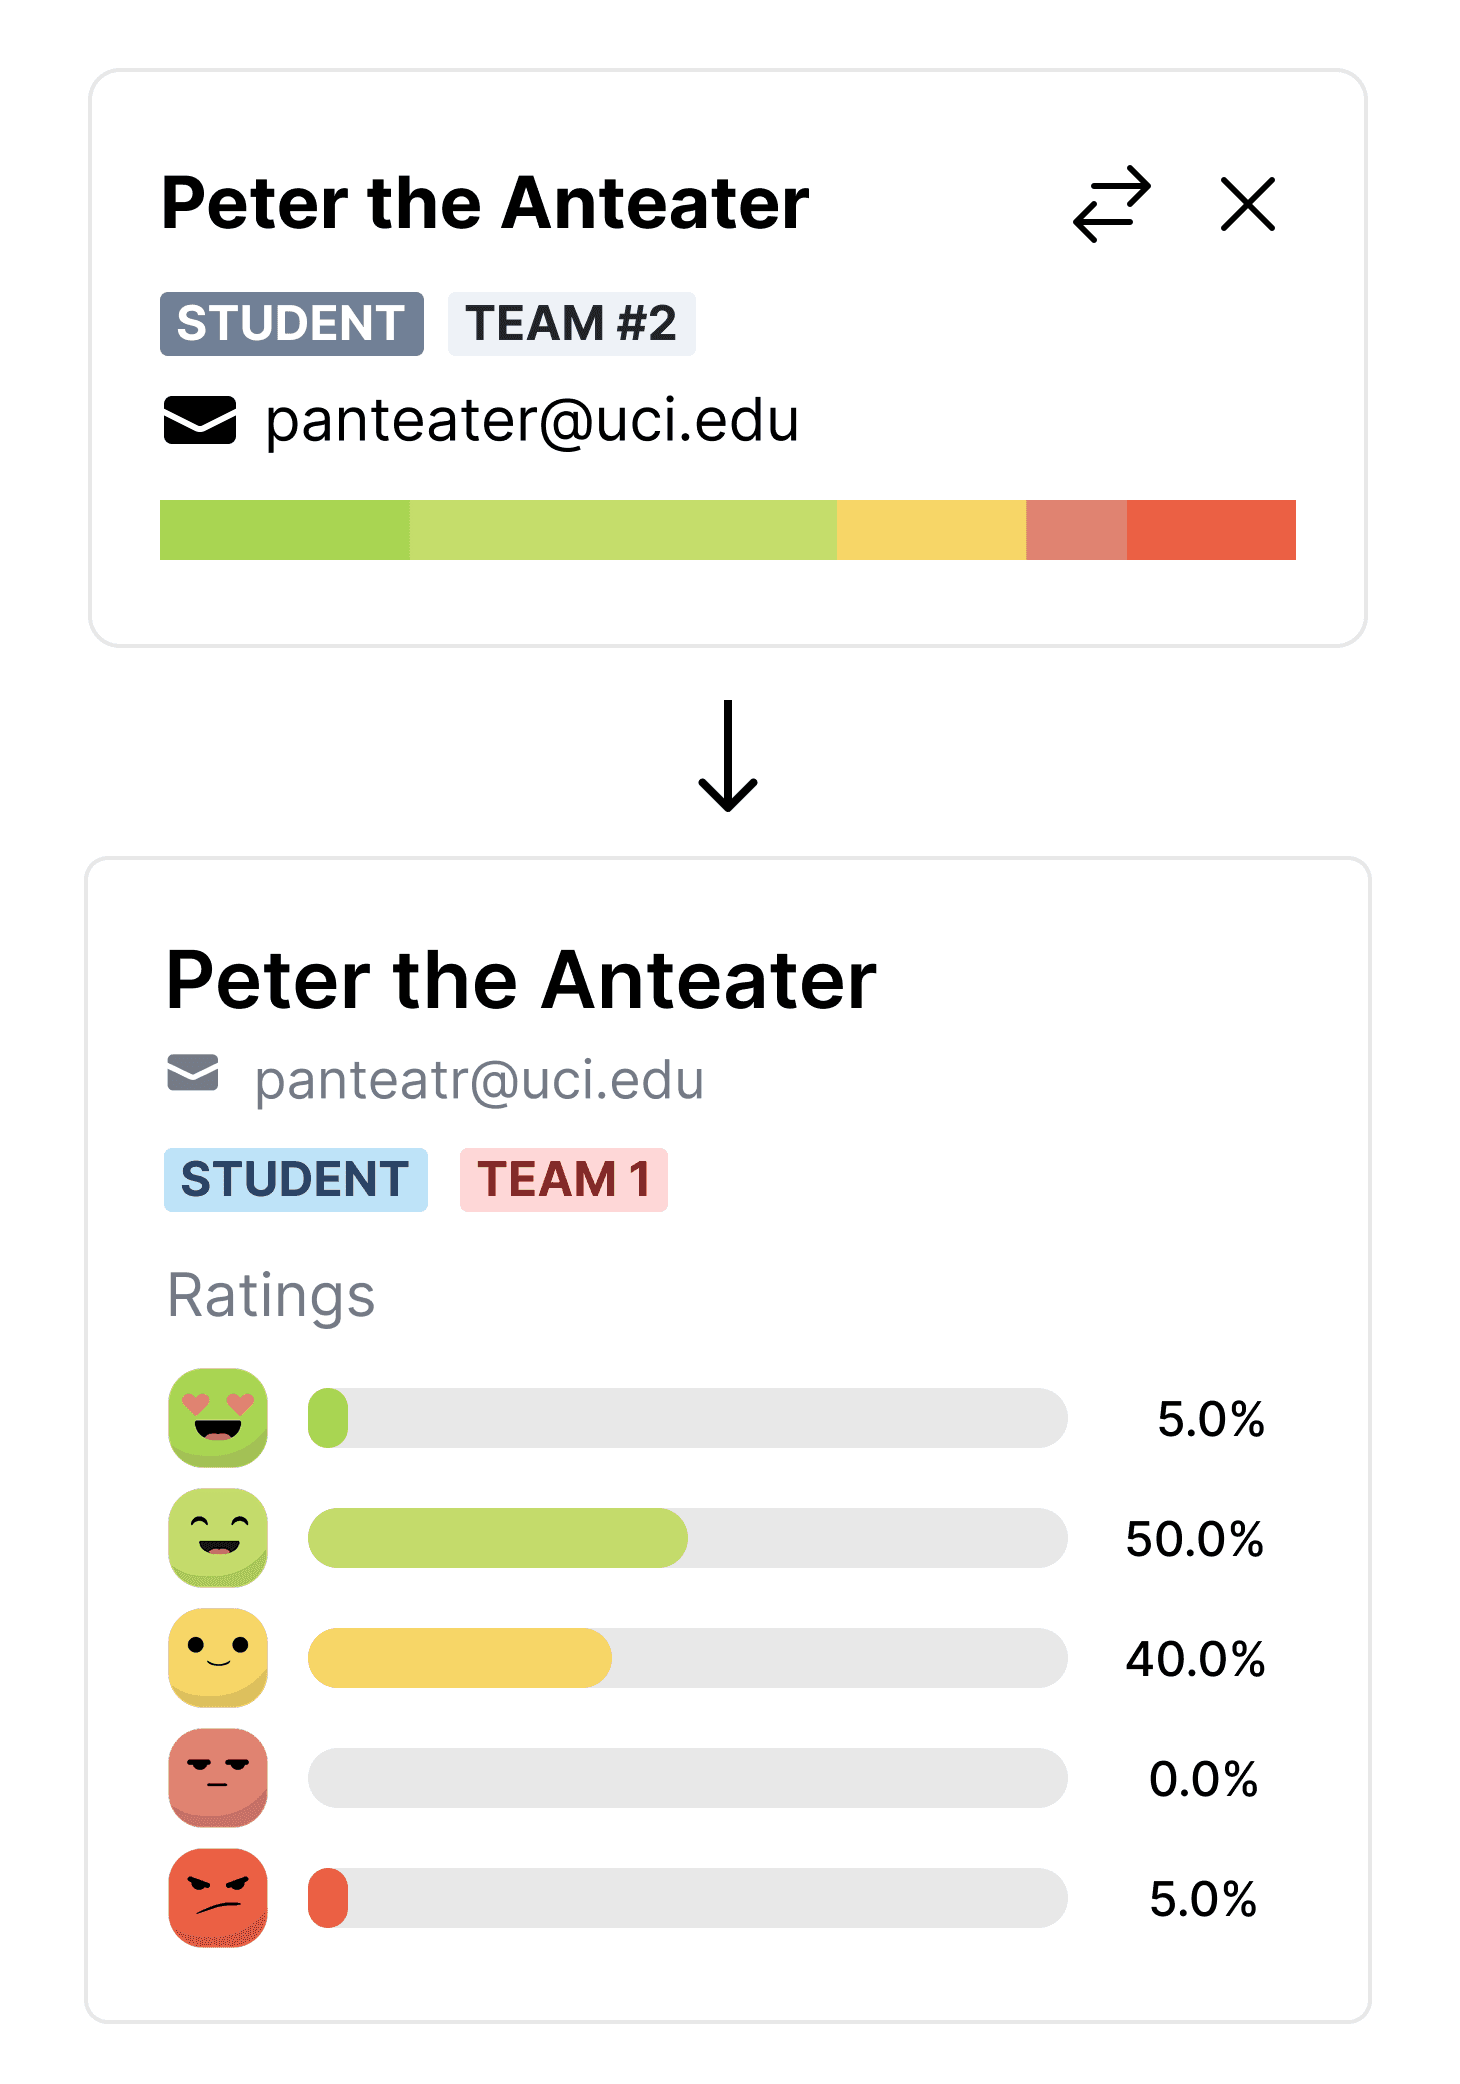Click the down arrow between cards
Image resolution: width=1460 pixels, height=2084 pixels.
pyautogui.click(x=728, y=756)
